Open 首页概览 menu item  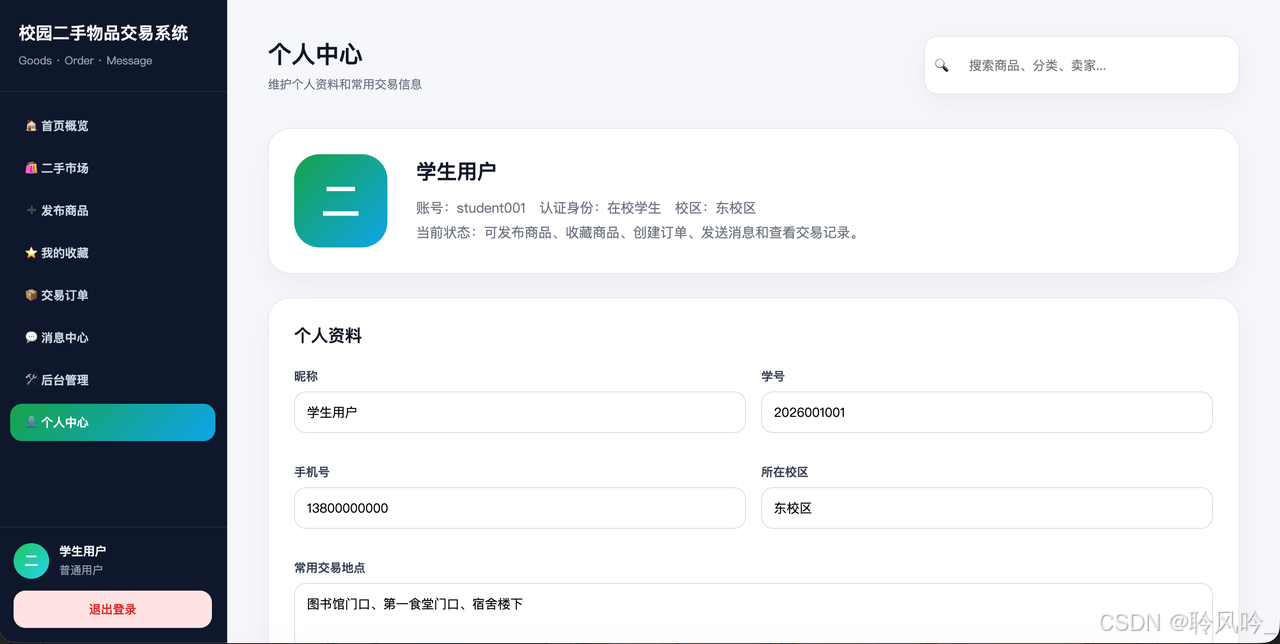click(112, 126)
